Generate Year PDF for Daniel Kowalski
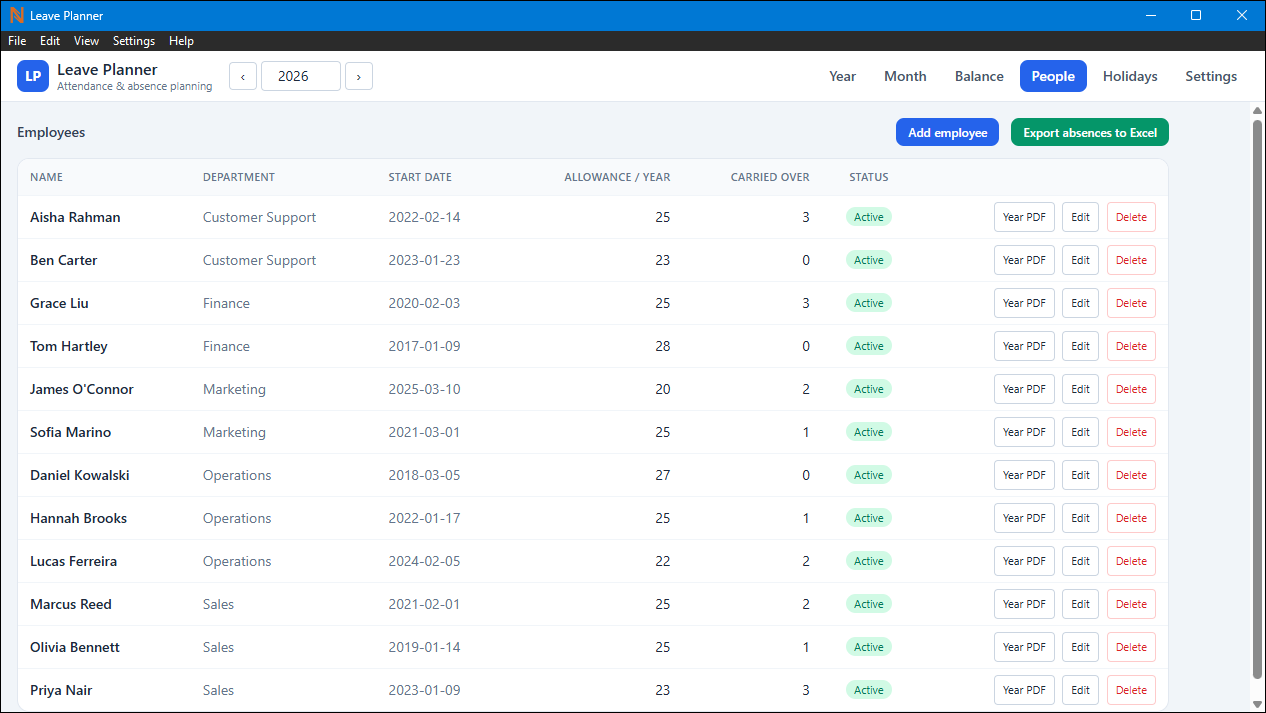1266x713 pixels. [x=1024, y=475]
